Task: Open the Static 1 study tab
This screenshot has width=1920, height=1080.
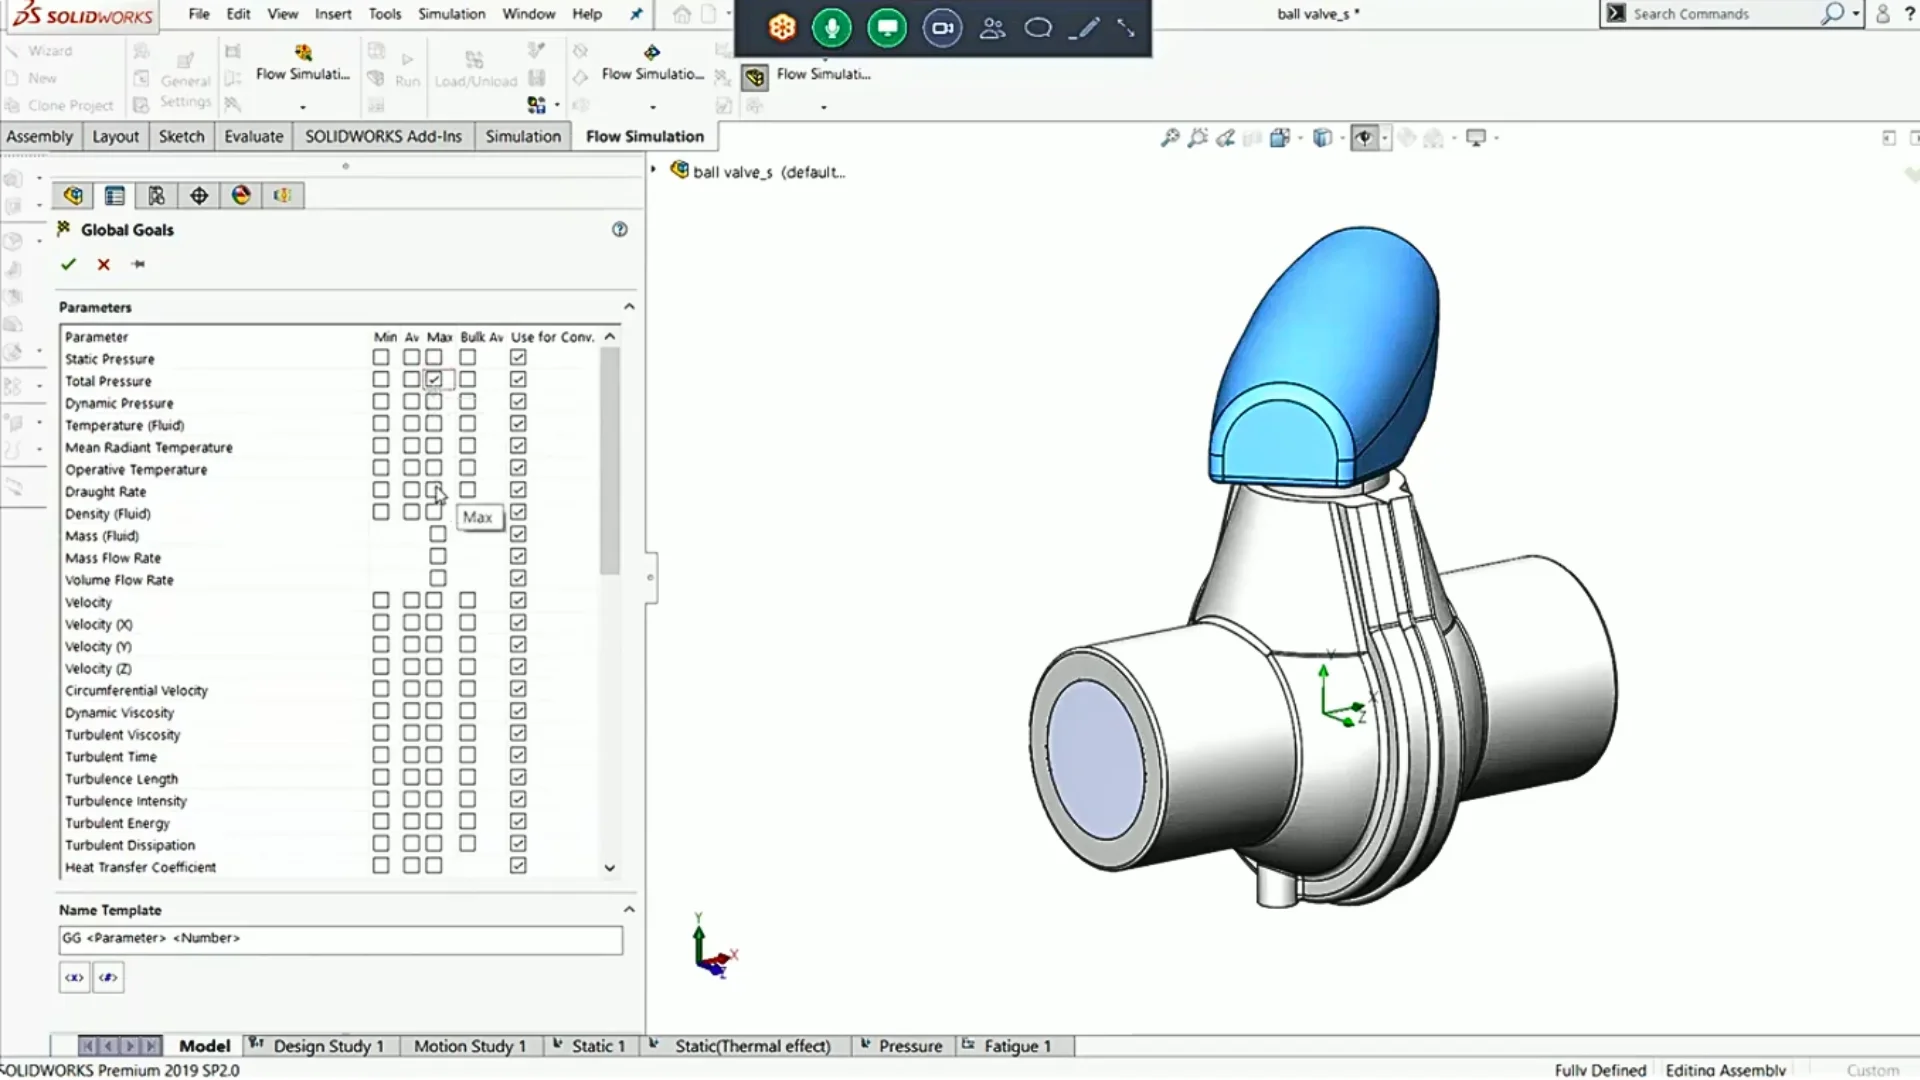Action: (x=597, y=1046)
